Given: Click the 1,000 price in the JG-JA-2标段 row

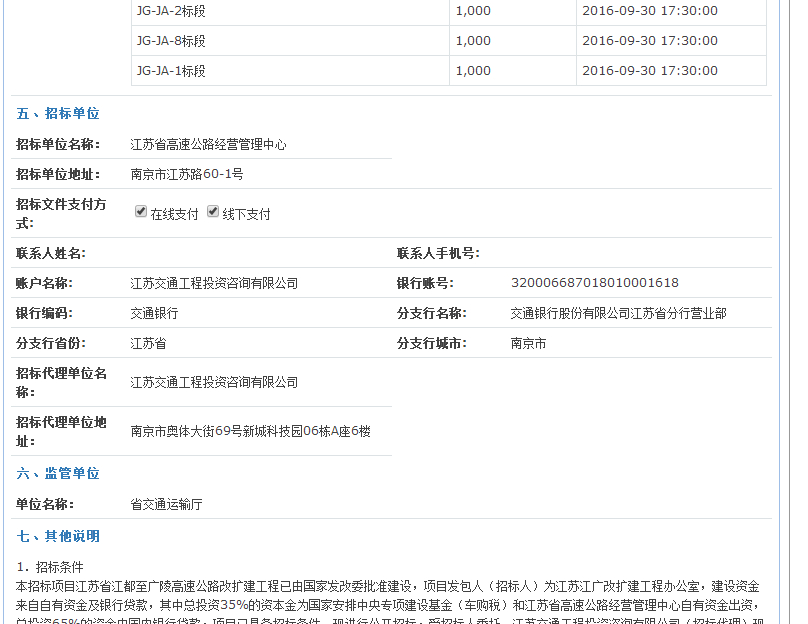Looking at the screenshot, I should pos(473,11).
